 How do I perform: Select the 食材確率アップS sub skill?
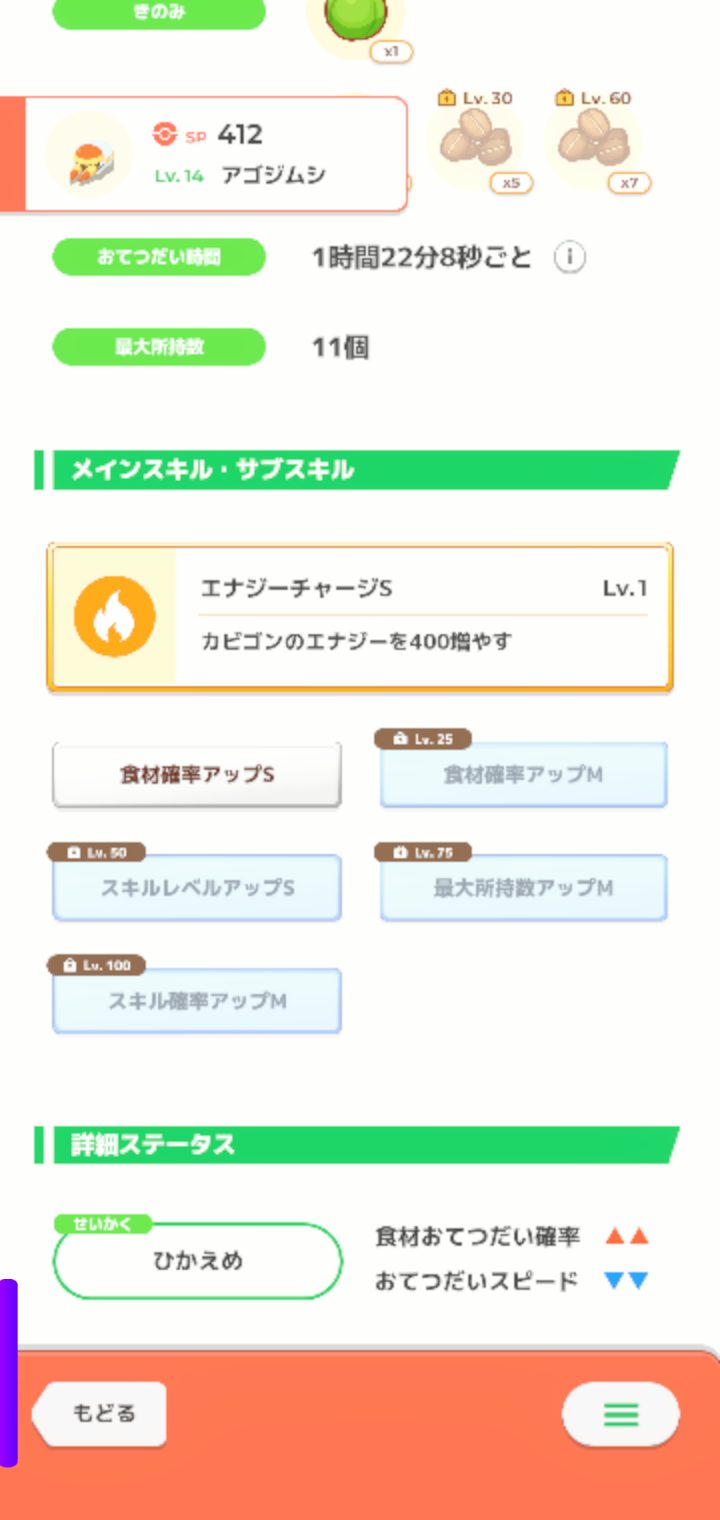(x=197, y=775)
